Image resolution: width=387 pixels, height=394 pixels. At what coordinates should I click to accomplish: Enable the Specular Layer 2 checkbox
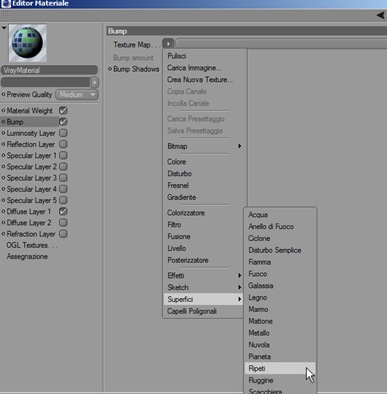tap(63, 166)
